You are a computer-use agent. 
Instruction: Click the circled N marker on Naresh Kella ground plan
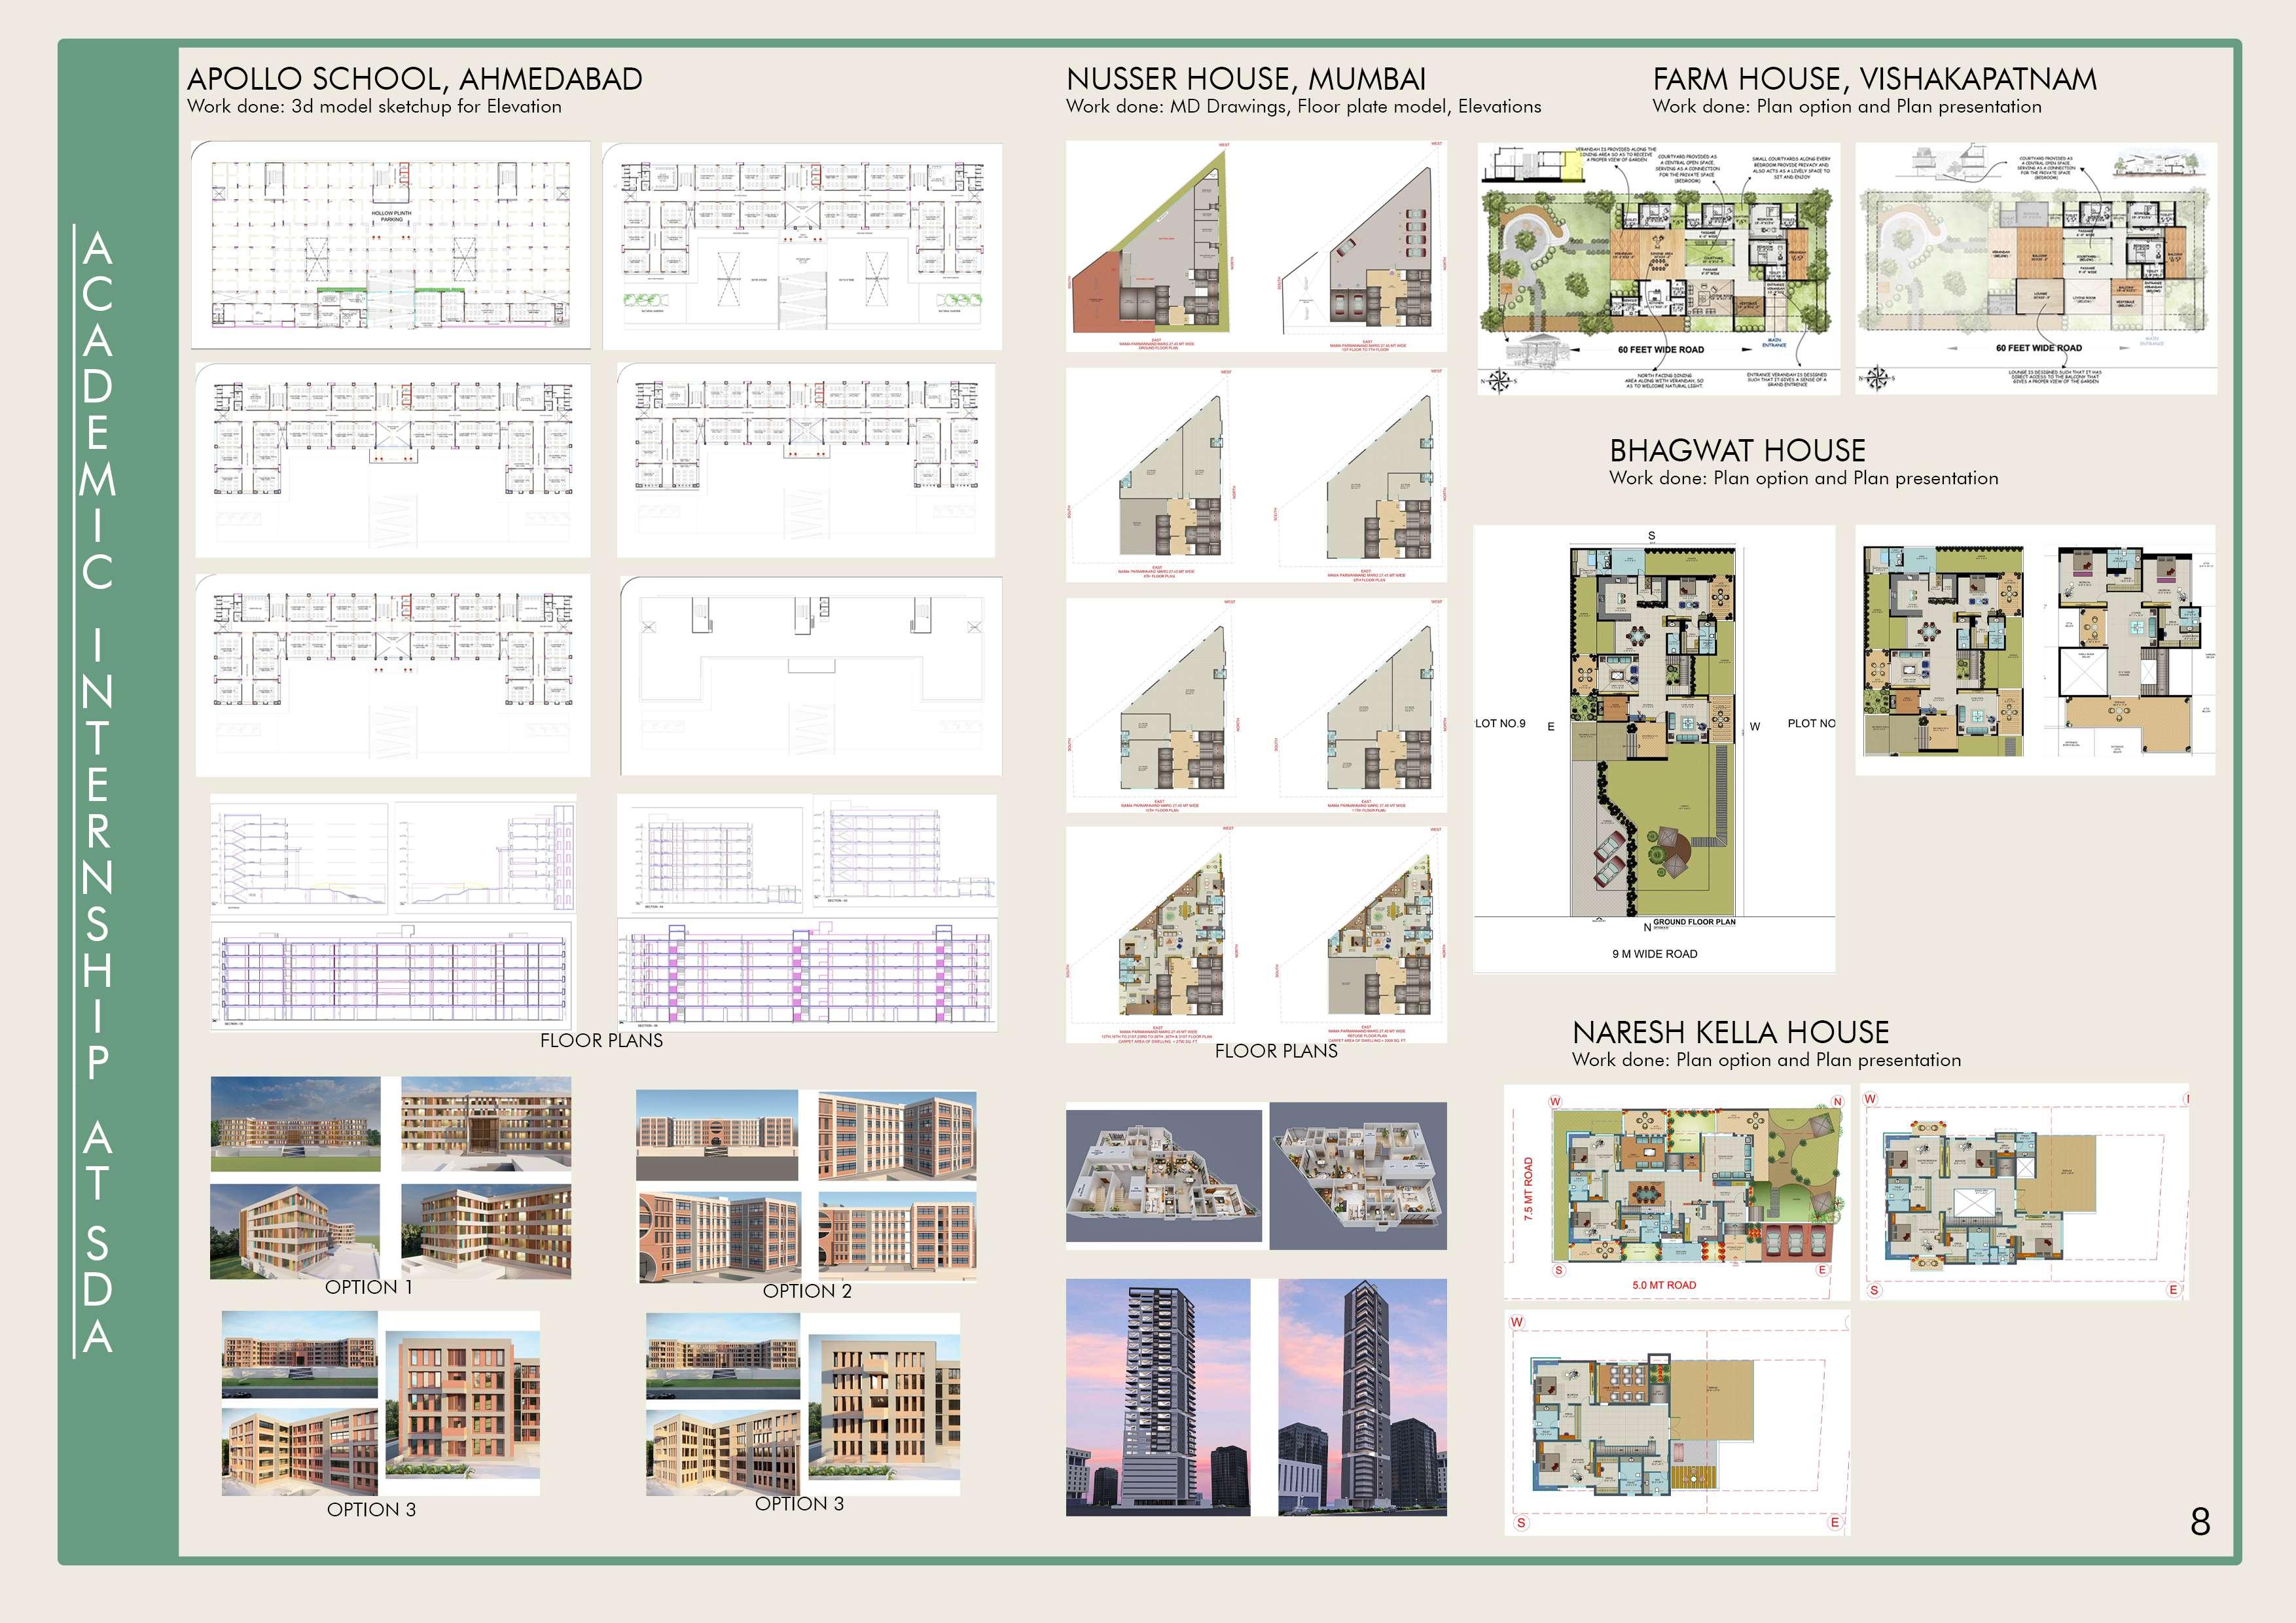(x=1837, y=1101)
